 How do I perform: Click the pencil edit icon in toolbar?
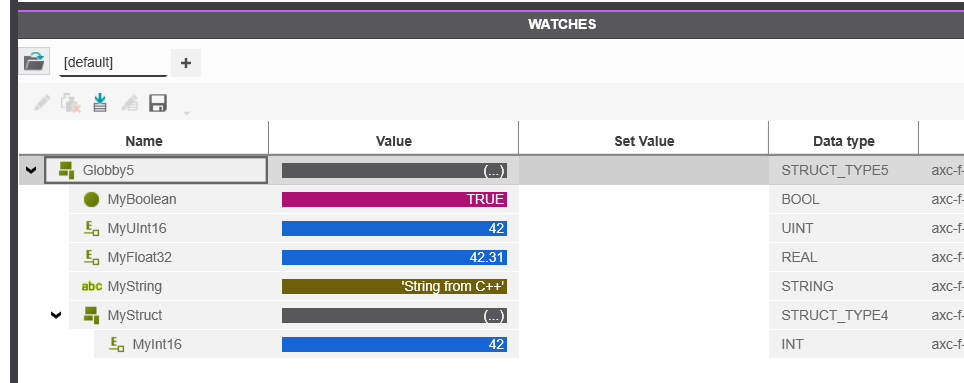coord(42,103)
